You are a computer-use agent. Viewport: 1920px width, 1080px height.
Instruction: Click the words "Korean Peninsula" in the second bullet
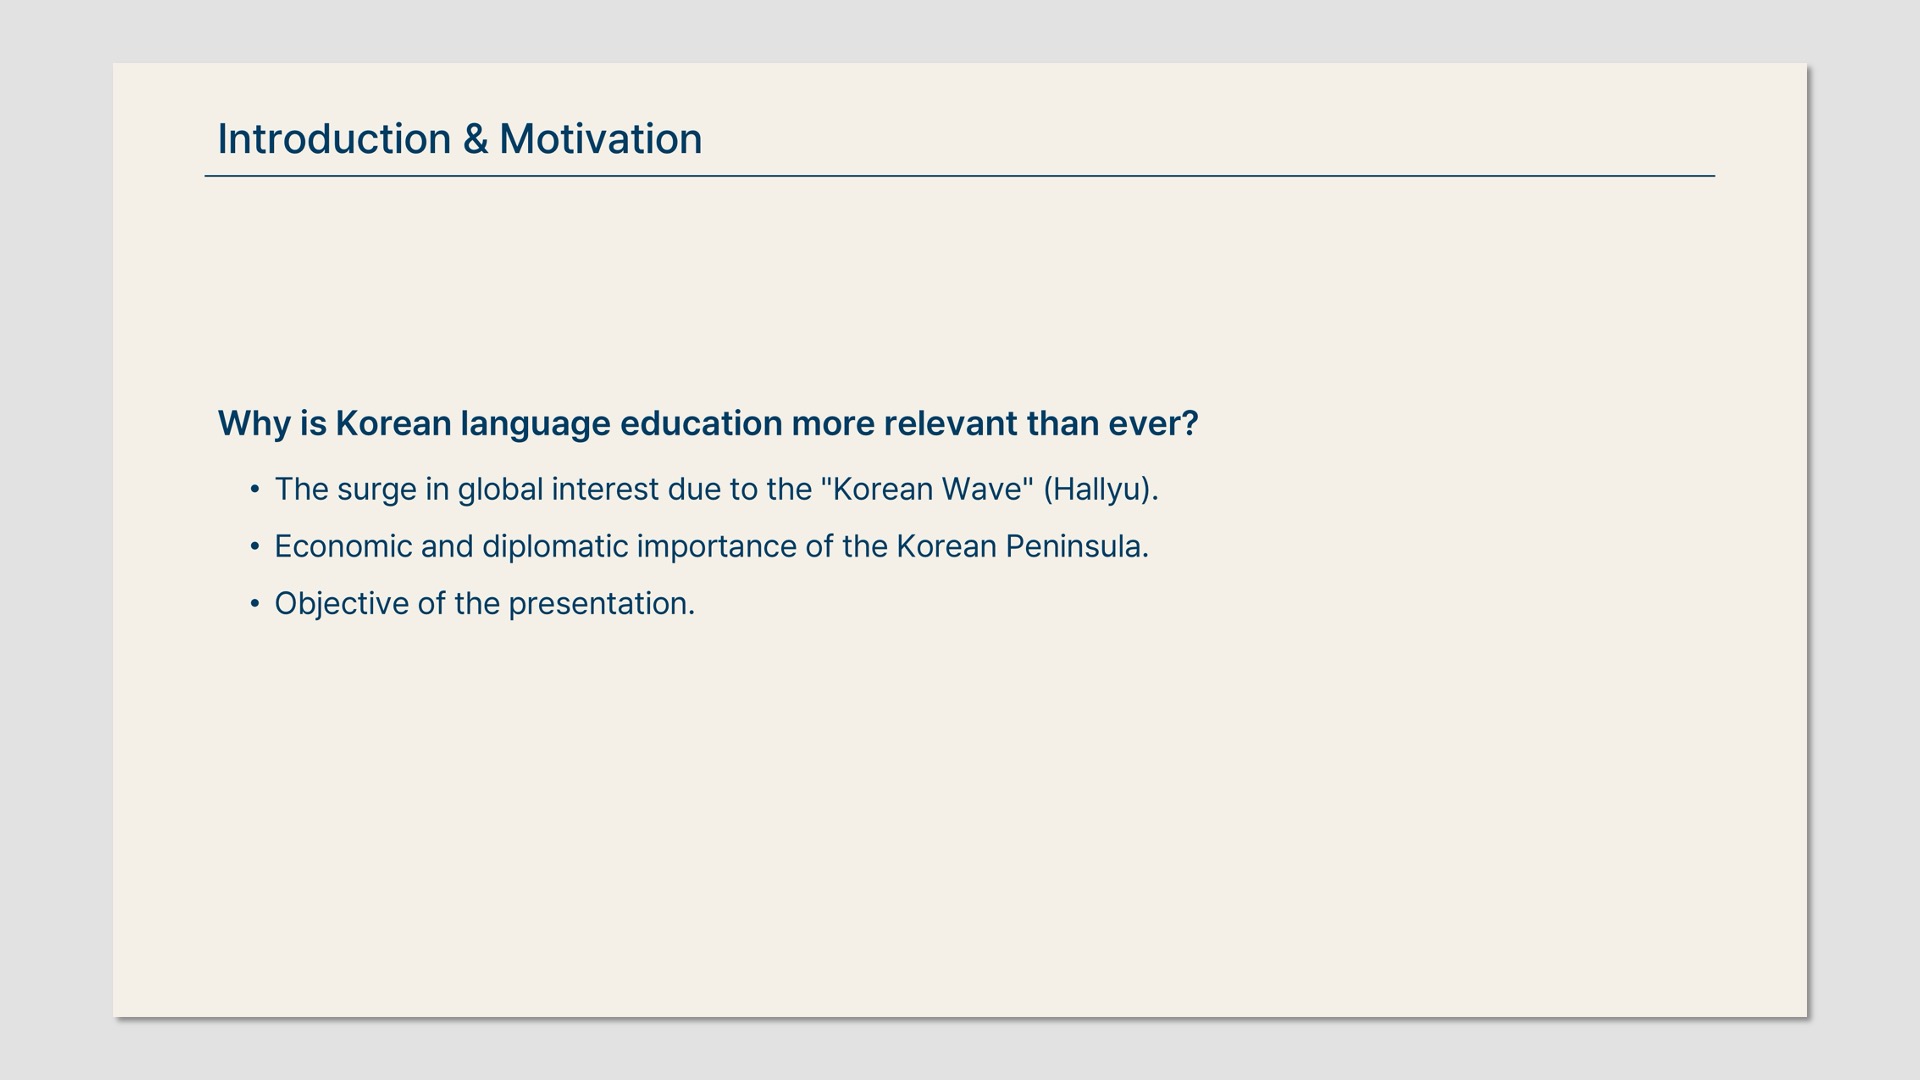[1021, 546]
